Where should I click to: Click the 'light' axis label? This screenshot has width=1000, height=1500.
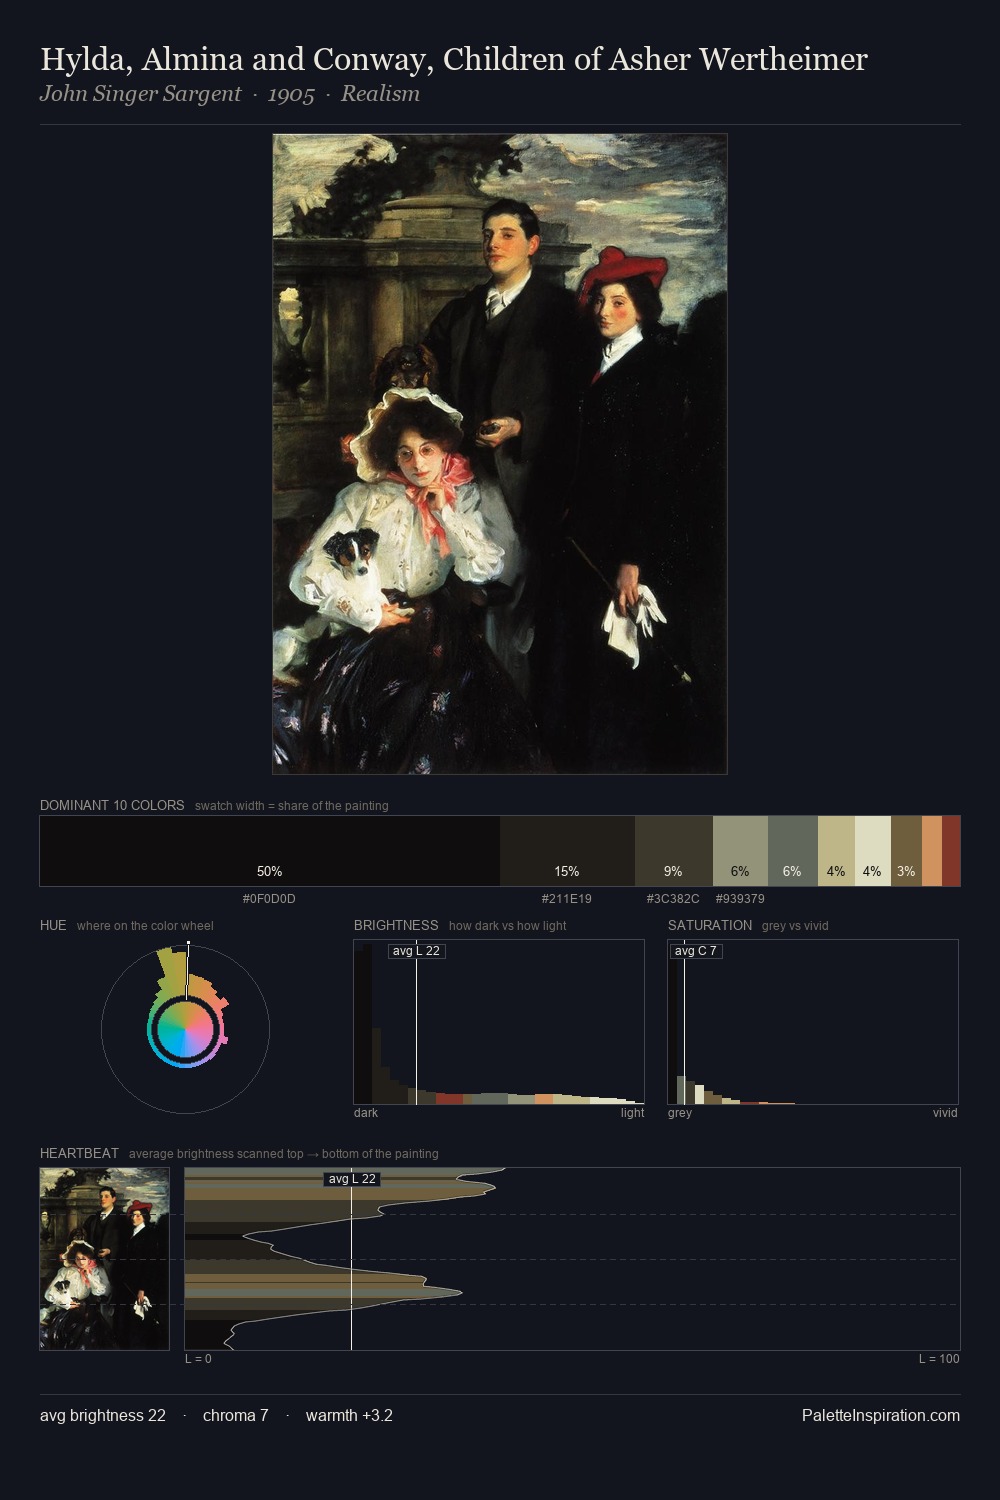(x=633, y=1113)
